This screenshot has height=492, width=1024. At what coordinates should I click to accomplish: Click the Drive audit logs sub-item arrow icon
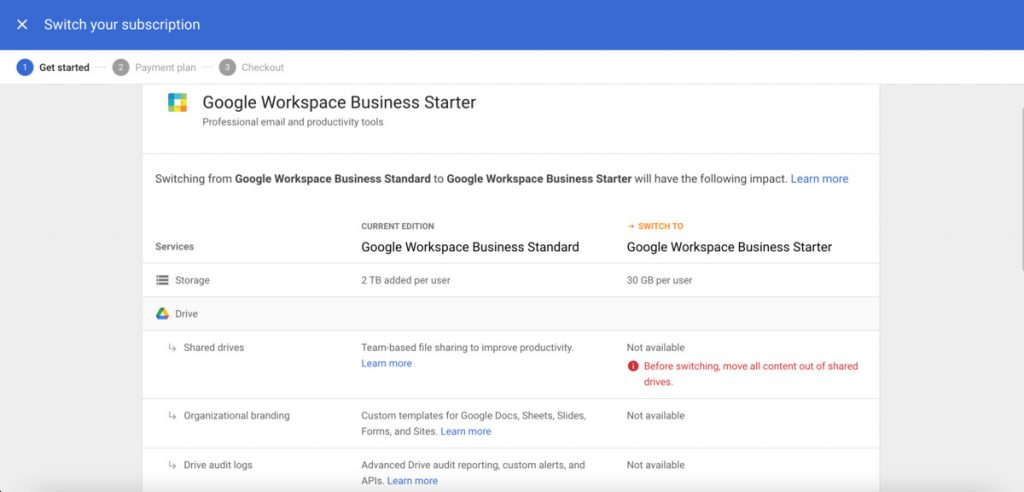click(x=172, y=465)
